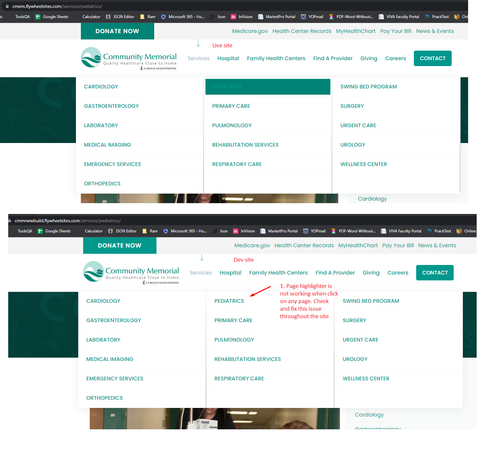Open the Careers menu on the dev site

coord(398,273)
